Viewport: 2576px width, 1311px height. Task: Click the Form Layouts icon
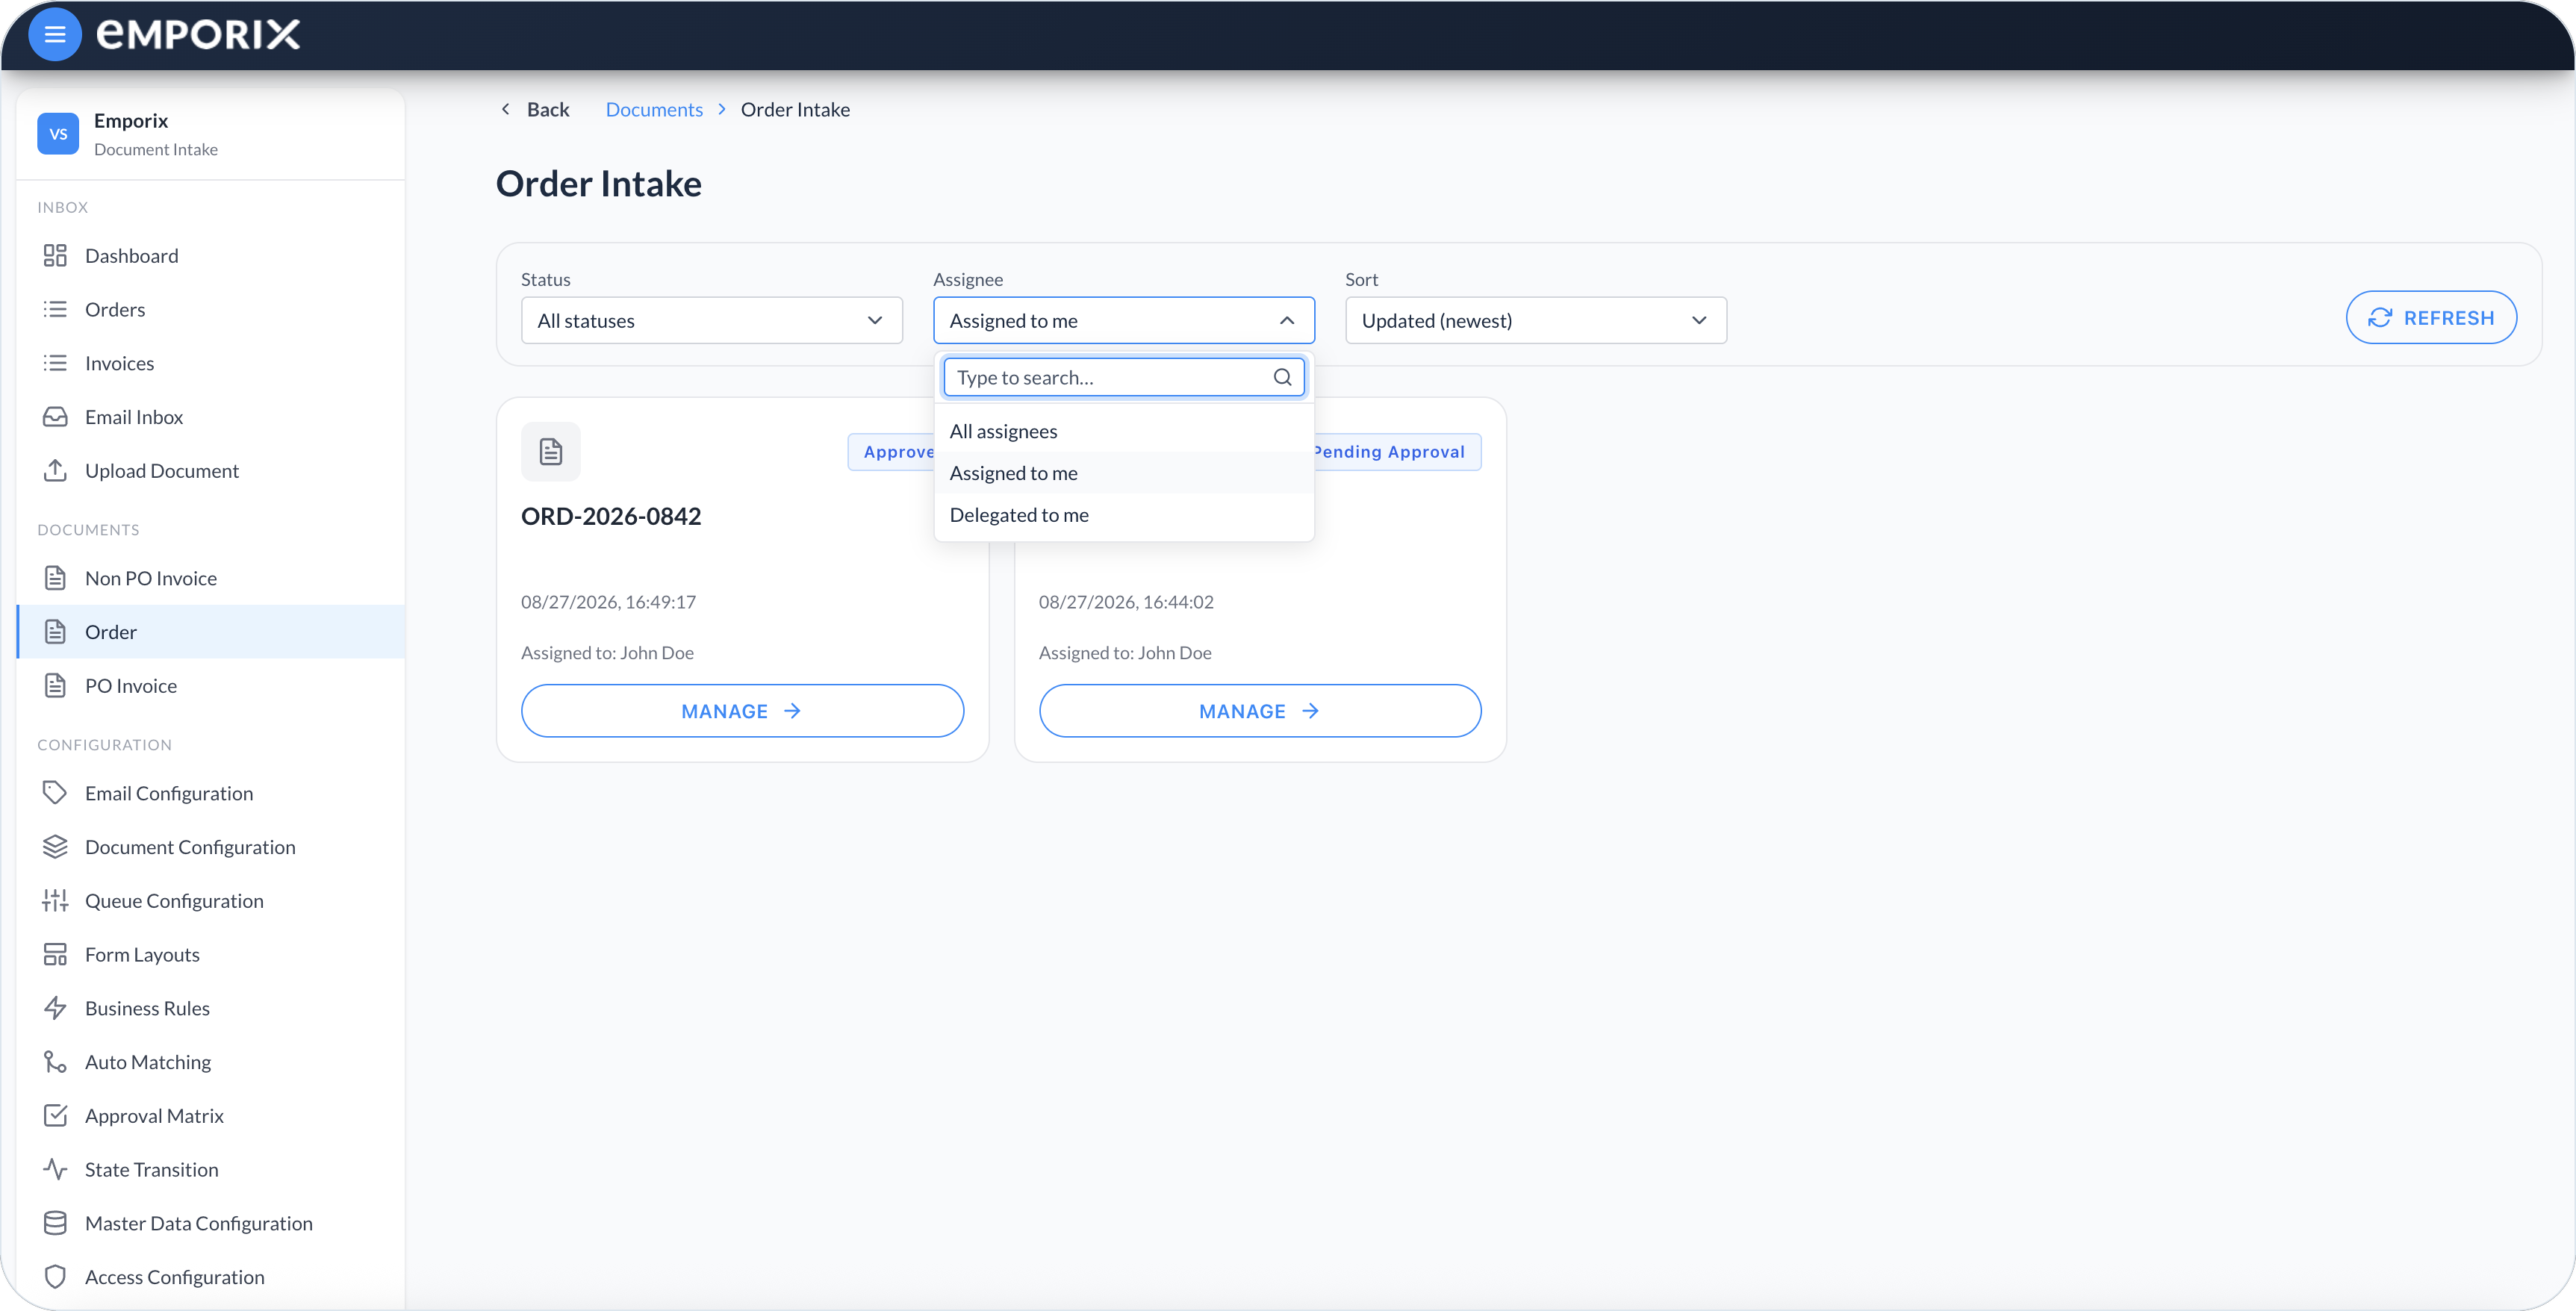click(x=55, y=955)
